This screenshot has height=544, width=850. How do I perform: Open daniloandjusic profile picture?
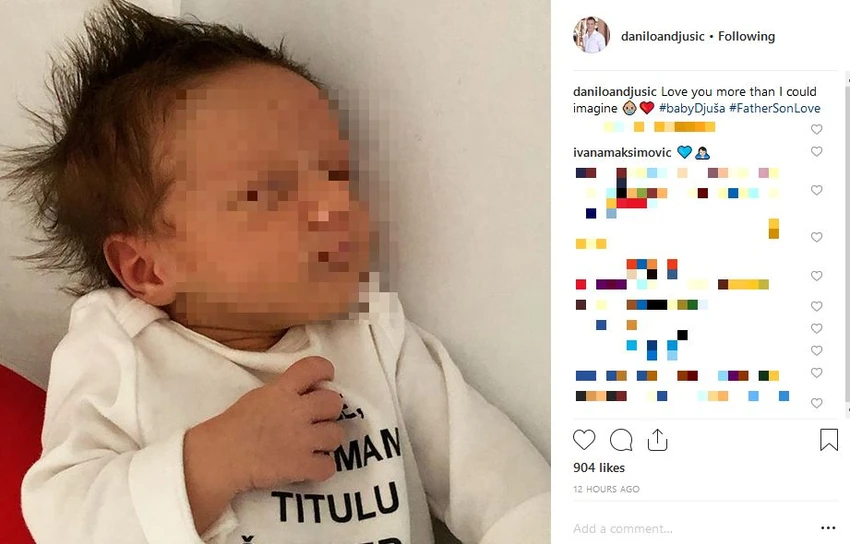591,35
